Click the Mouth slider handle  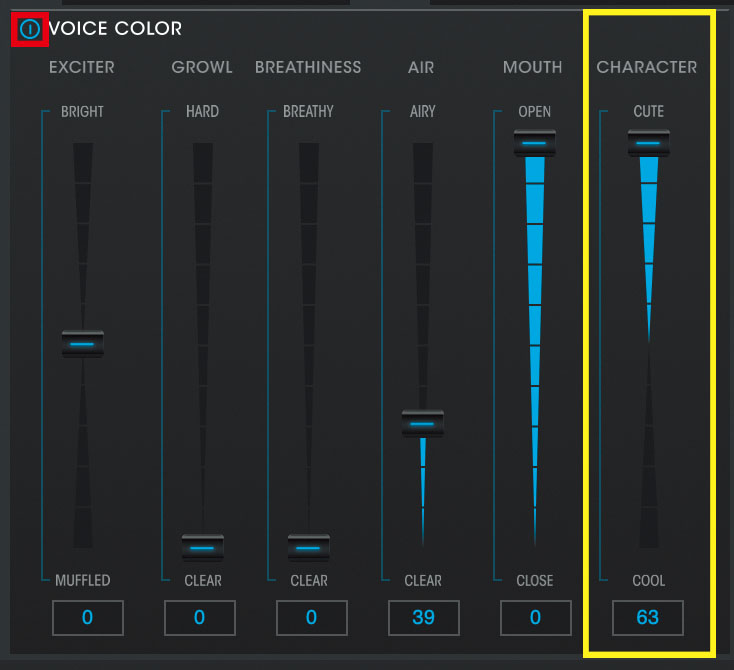[535, 143]
